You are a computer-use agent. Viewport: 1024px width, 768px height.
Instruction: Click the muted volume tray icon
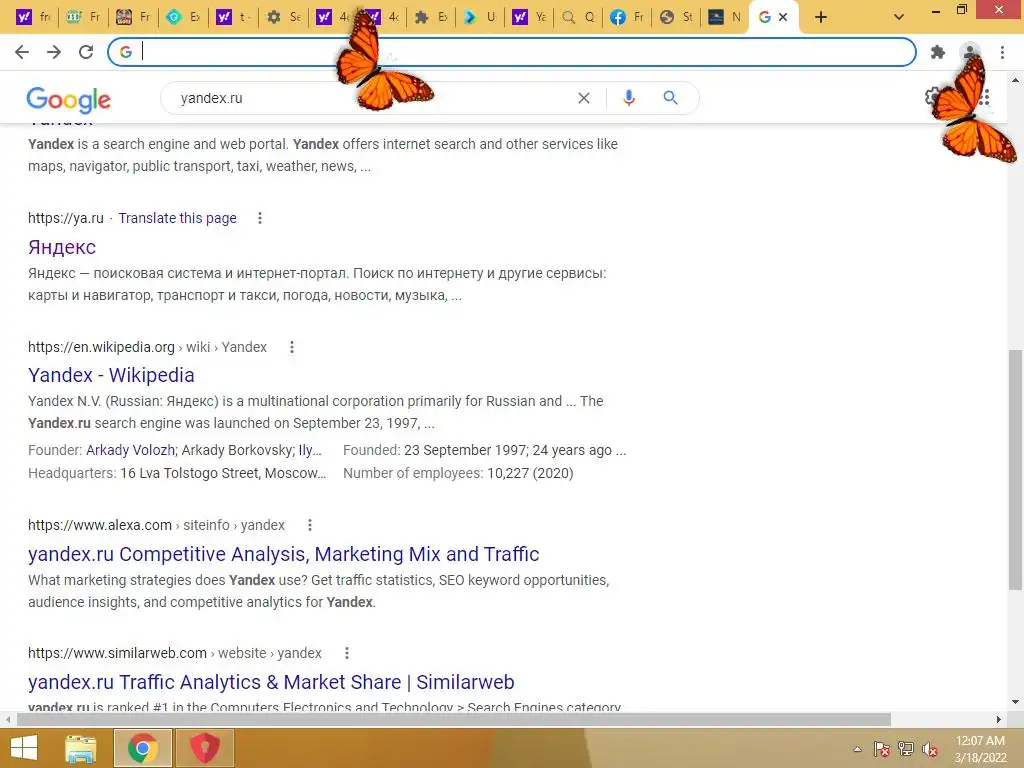[930, 749]
